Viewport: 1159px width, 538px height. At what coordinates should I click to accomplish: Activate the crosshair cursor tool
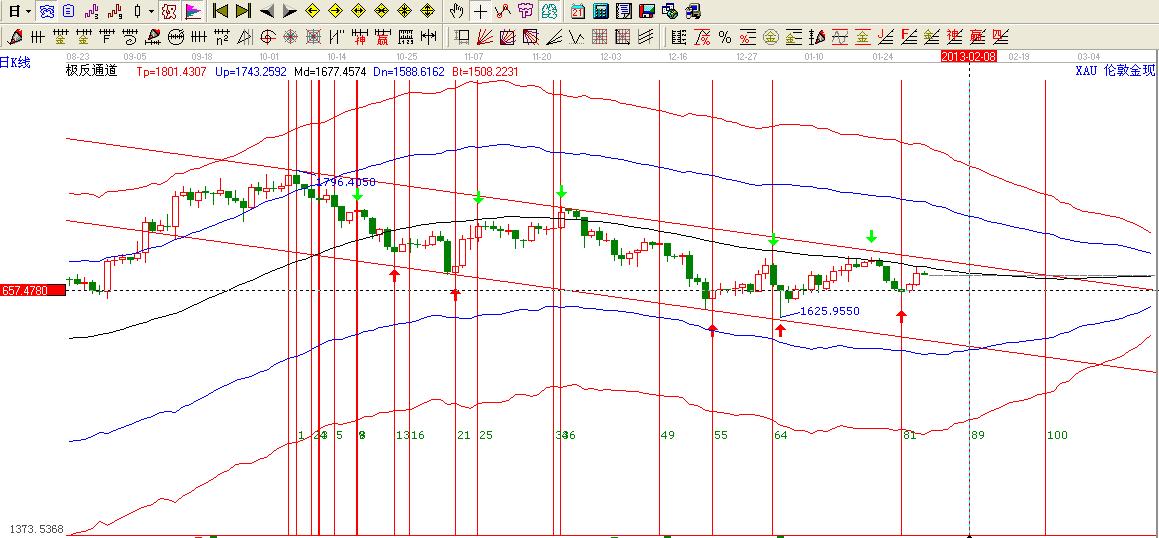[480, 11]
